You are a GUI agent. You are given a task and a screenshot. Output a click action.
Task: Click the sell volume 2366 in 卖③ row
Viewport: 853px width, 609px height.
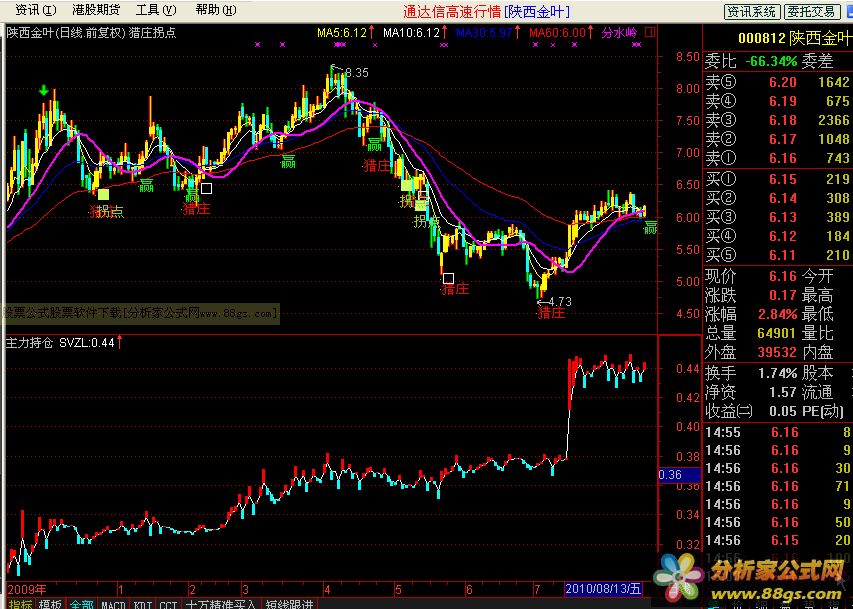tap(833, 120)
